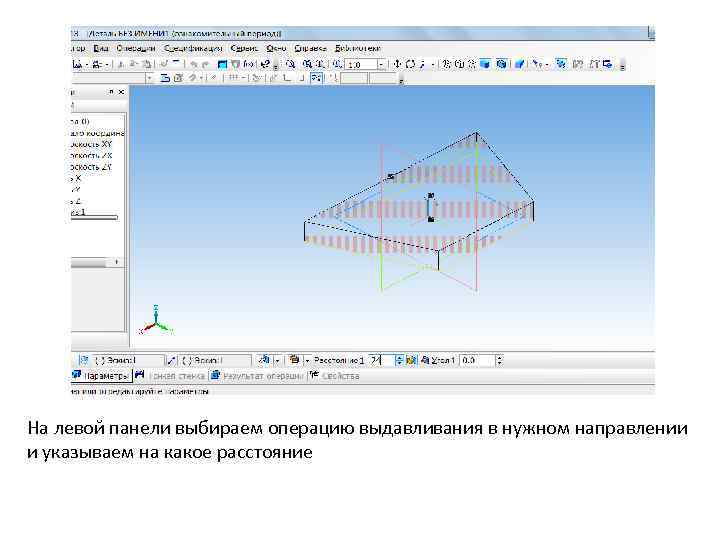Select Ось Z in model tree
The width and height of the screenshot is (720, 540).
tap(76, 201)
